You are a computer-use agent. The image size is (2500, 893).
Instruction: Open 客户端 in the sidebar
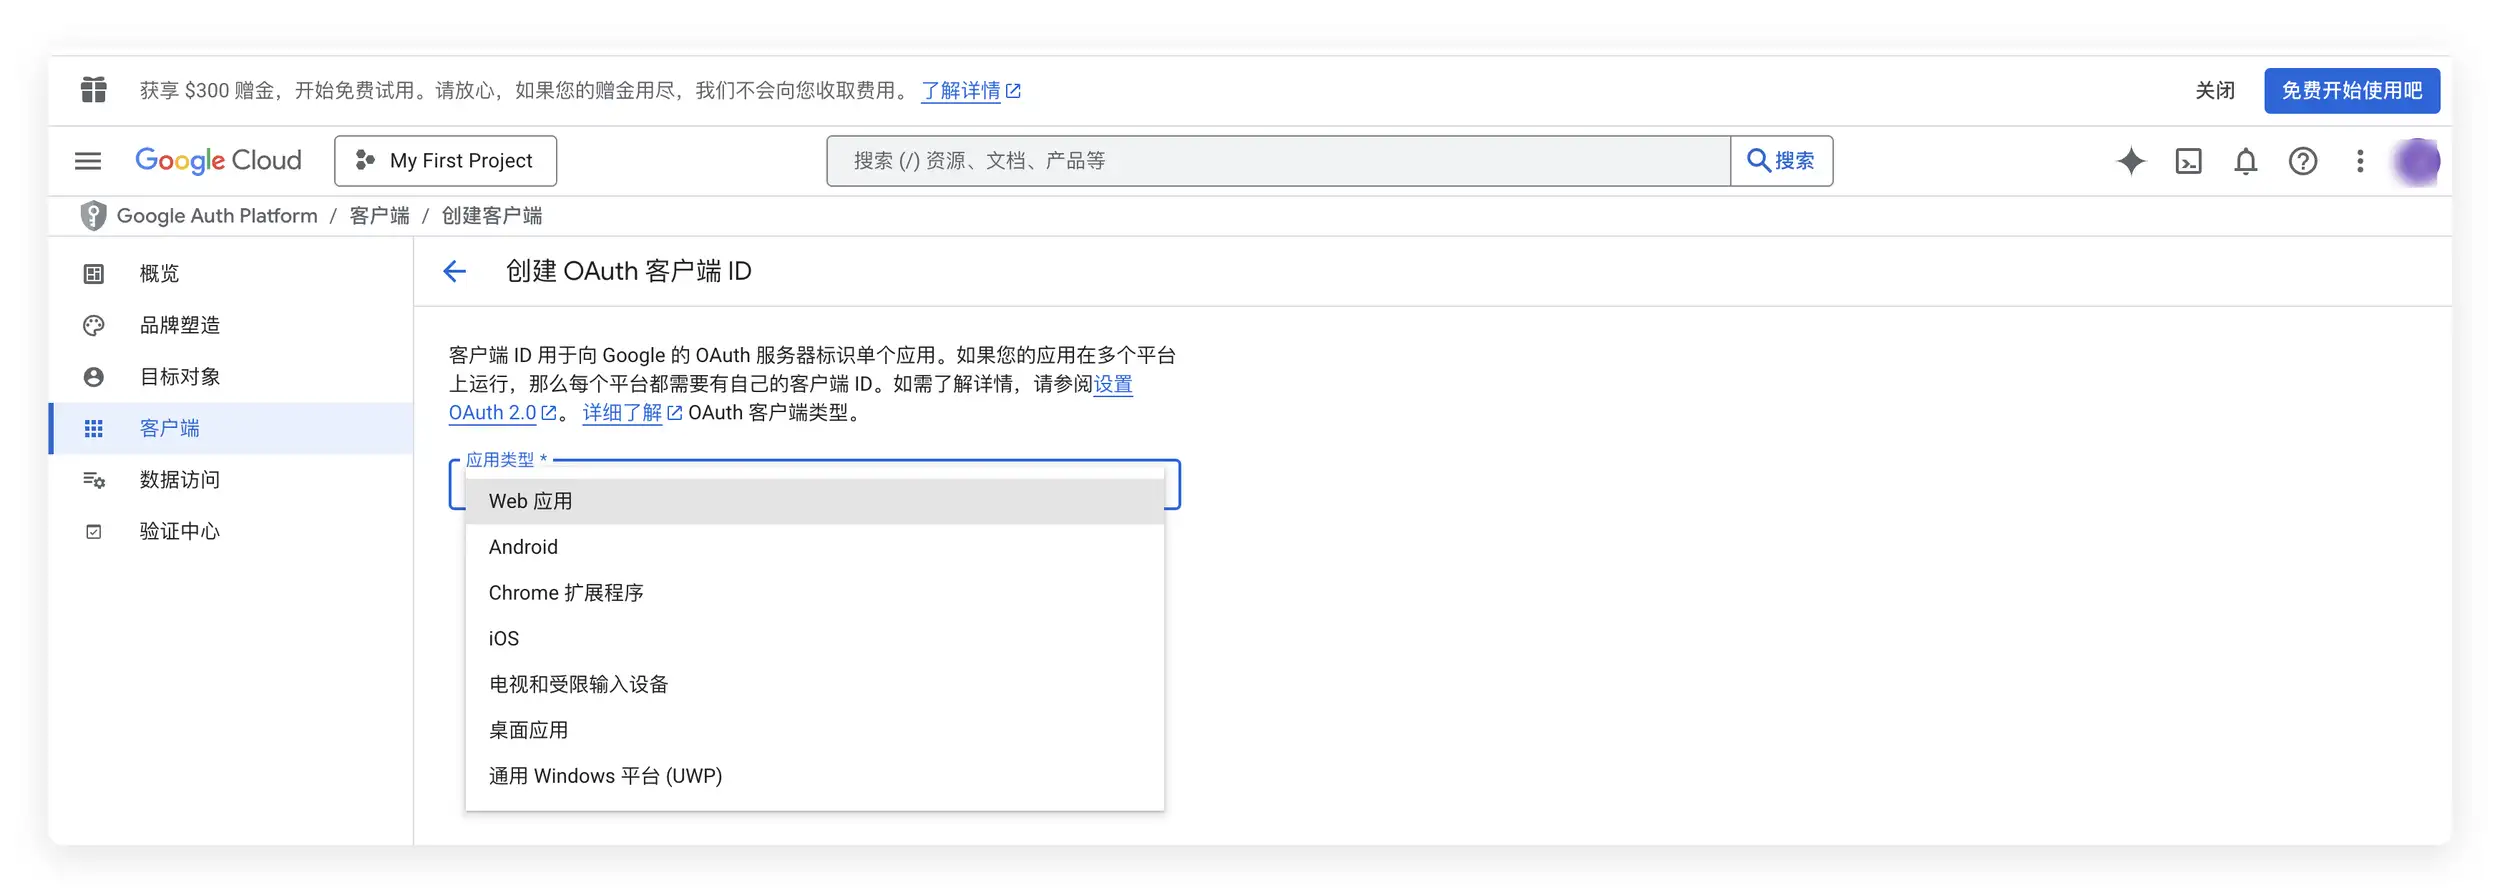[x=231, y=428]
